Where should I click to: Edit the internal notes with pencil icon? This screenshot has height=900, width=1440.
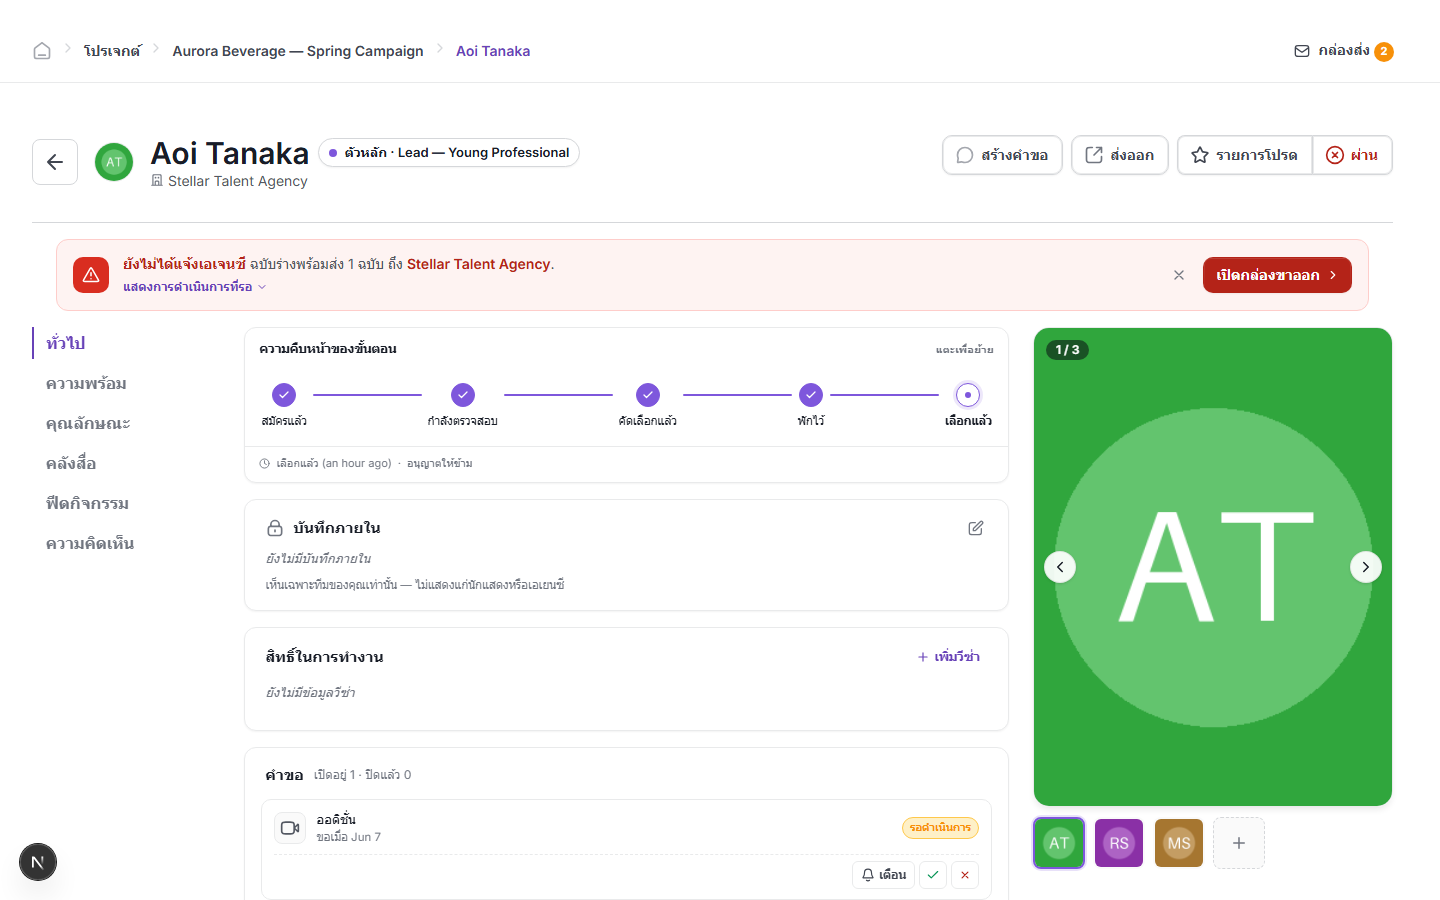[976, 528]
